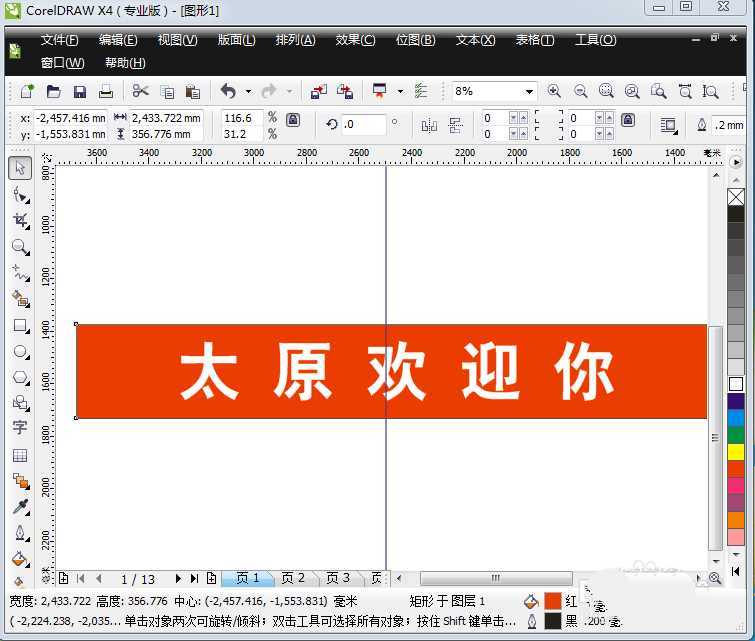Choose the Rectangle tool
This screenshot has width=755, height=641.
[x=20, y=325]
